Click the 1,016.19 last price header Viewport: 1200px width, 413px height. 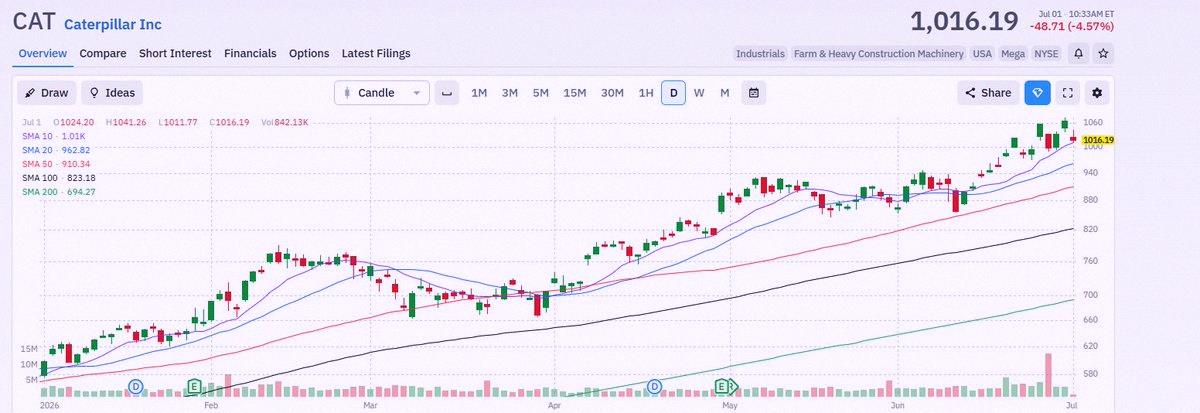pyautogui.click(x=964, y=21)
